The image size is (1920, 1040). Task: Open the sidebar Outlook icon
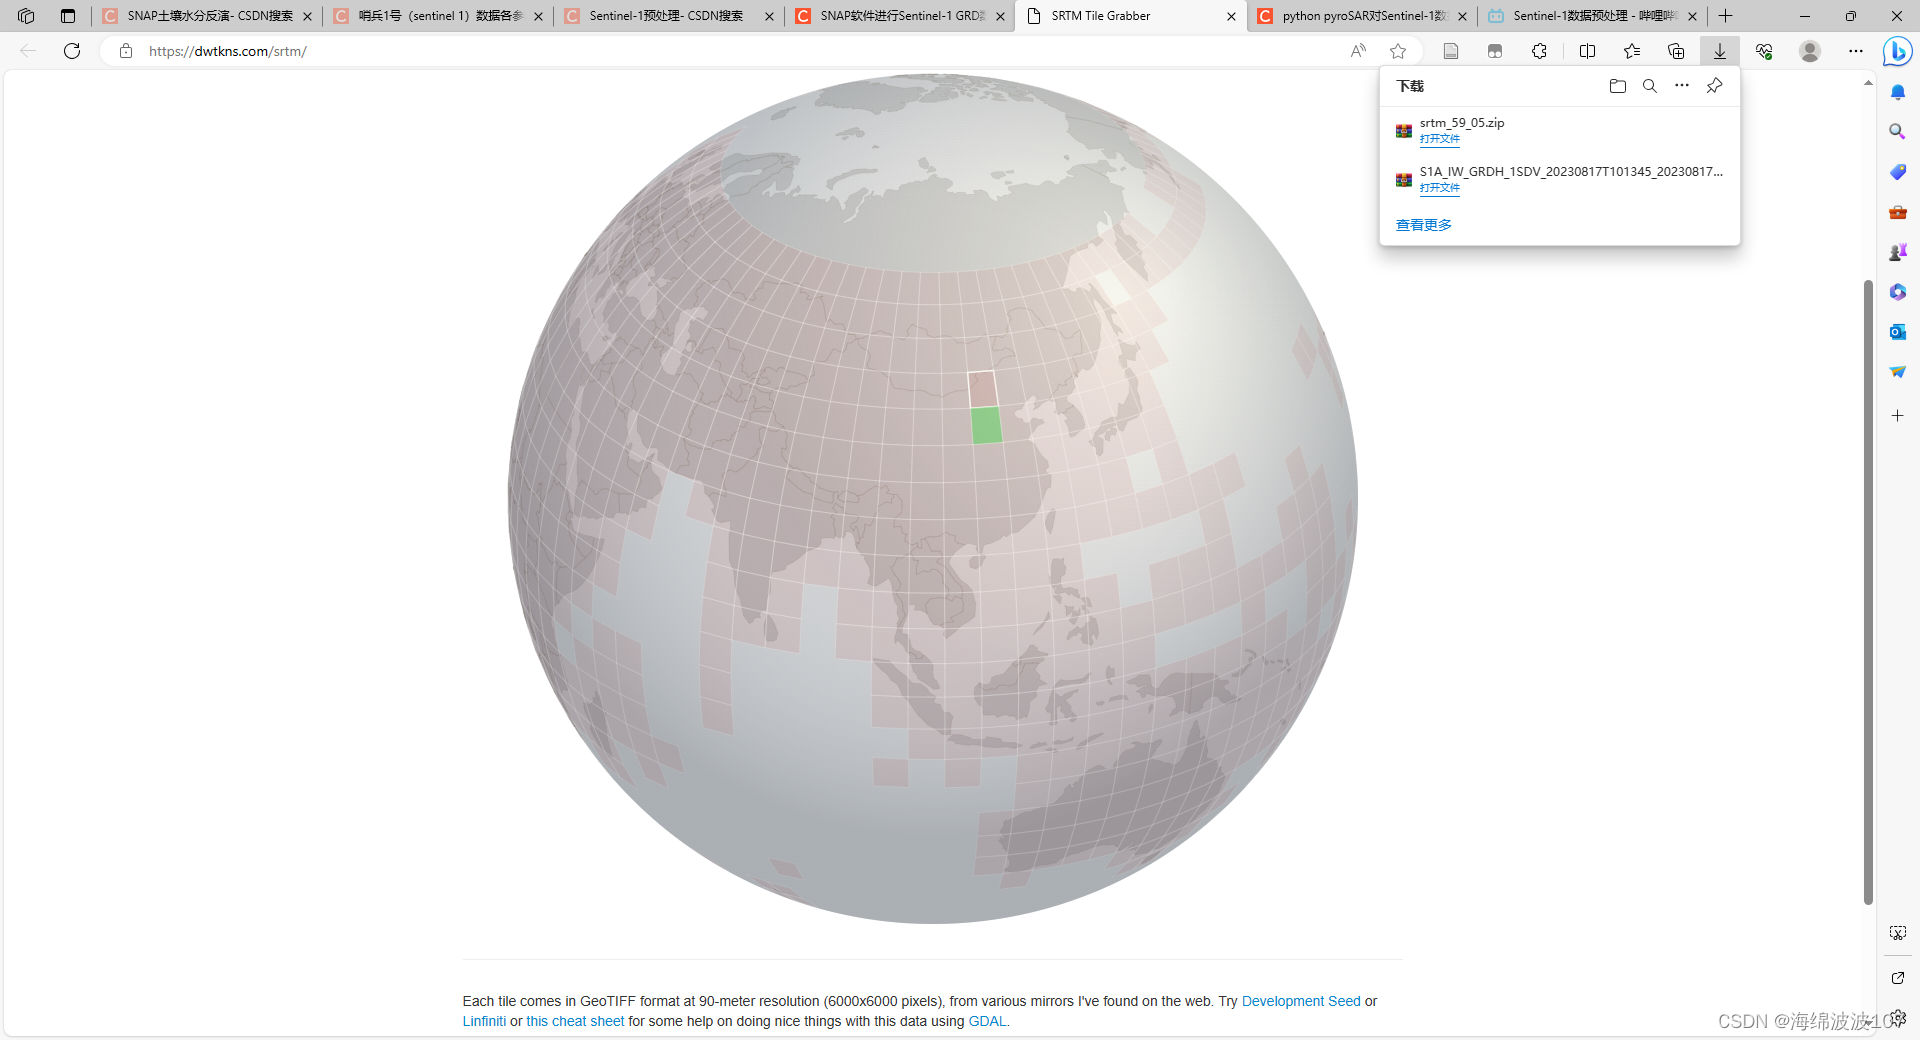tap(1898, 332)
